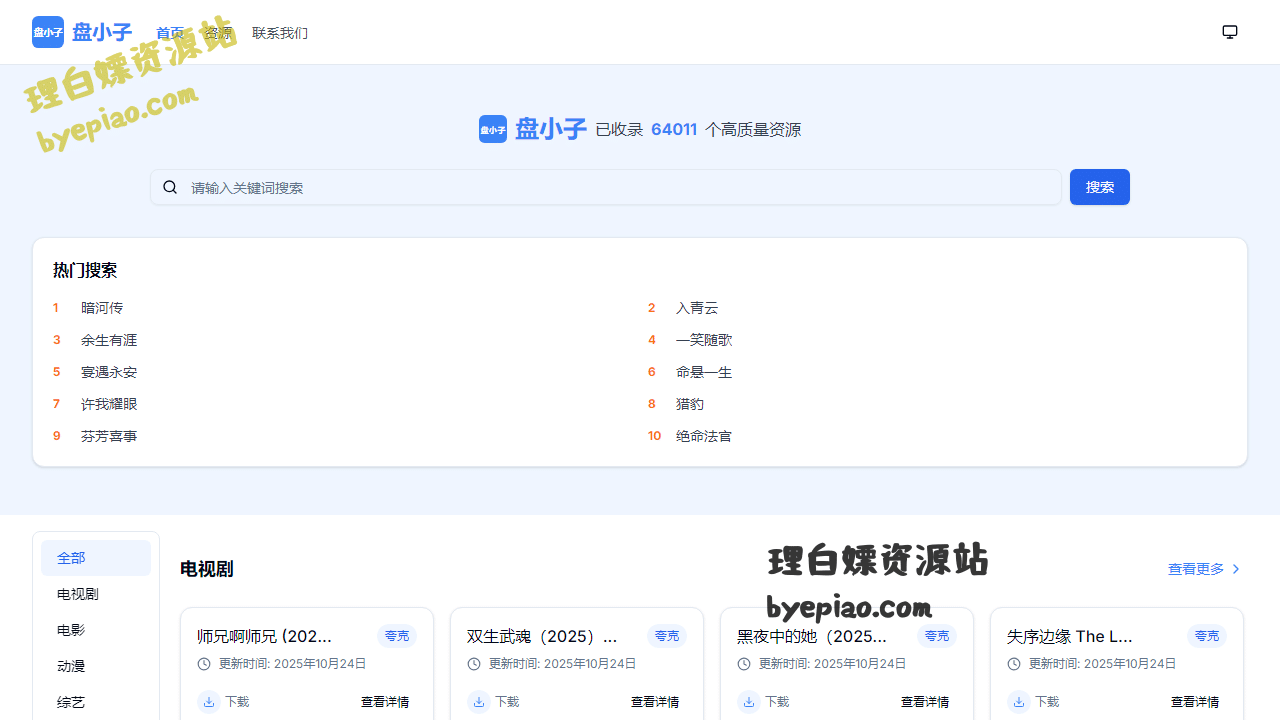Click download icon on 失序边缘 card
The height and width of the screenshot is (720, 1280).
(1019, 702)
